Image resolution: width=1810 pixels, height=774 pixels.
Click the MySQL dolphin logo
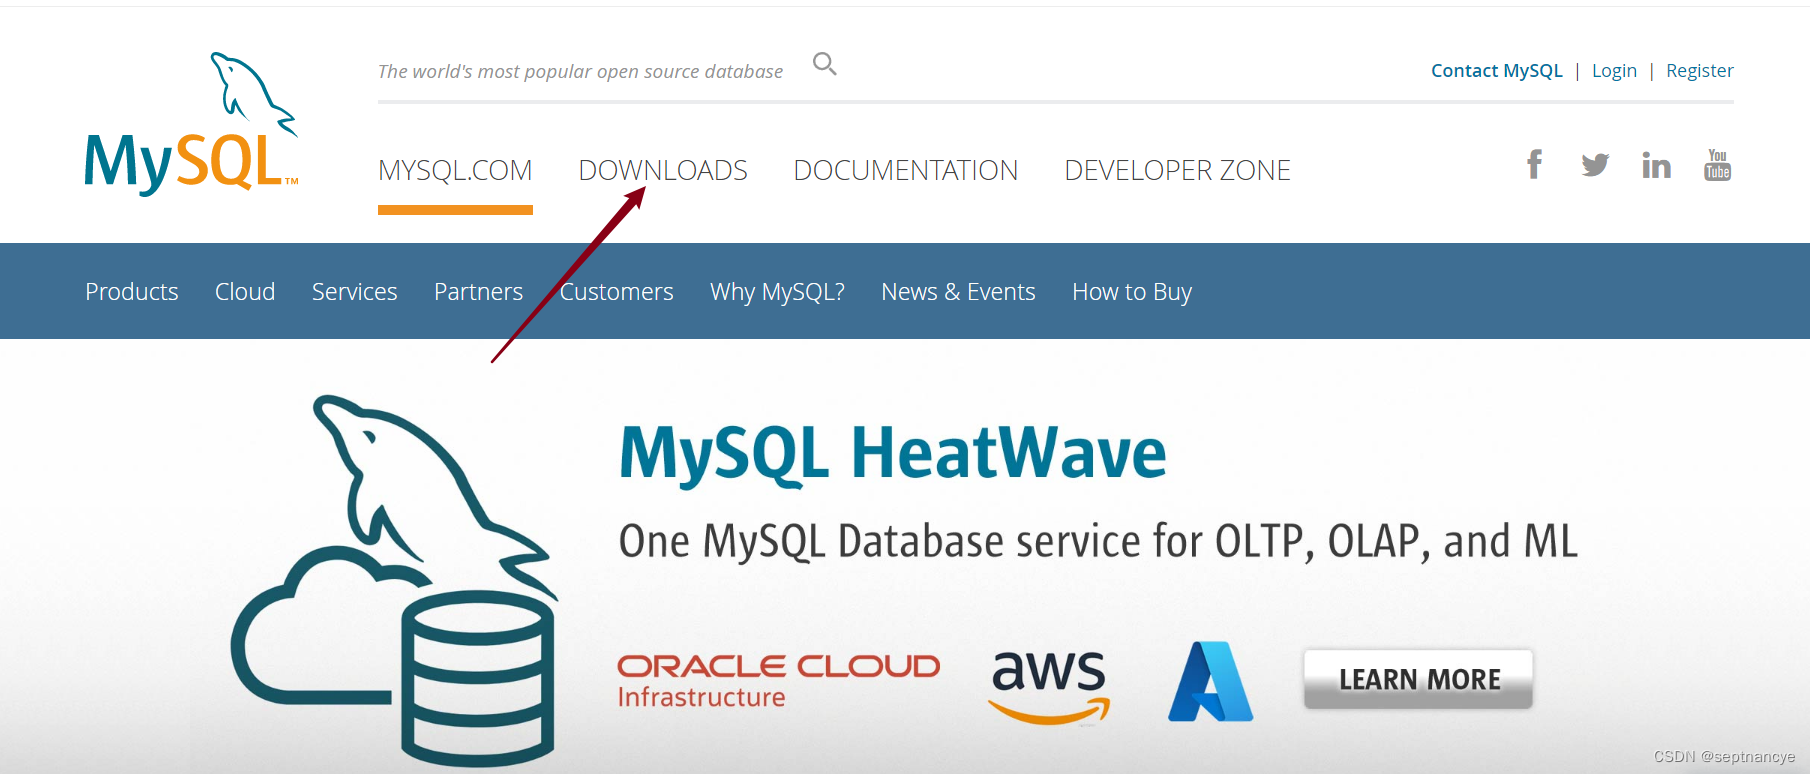(x=191, y=123)
